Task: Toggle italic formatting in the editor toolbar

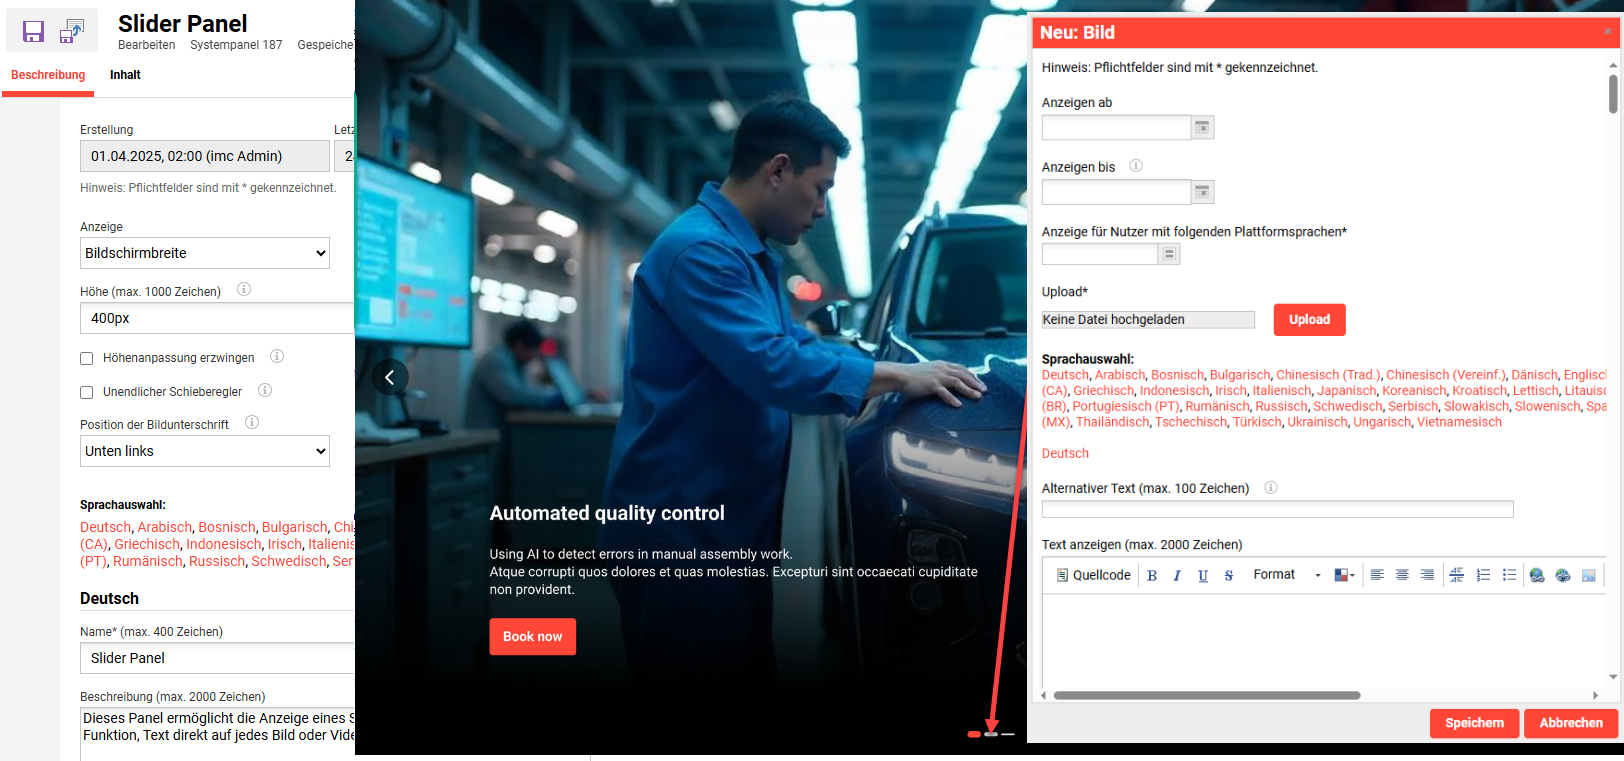Action: [1177, 575]
